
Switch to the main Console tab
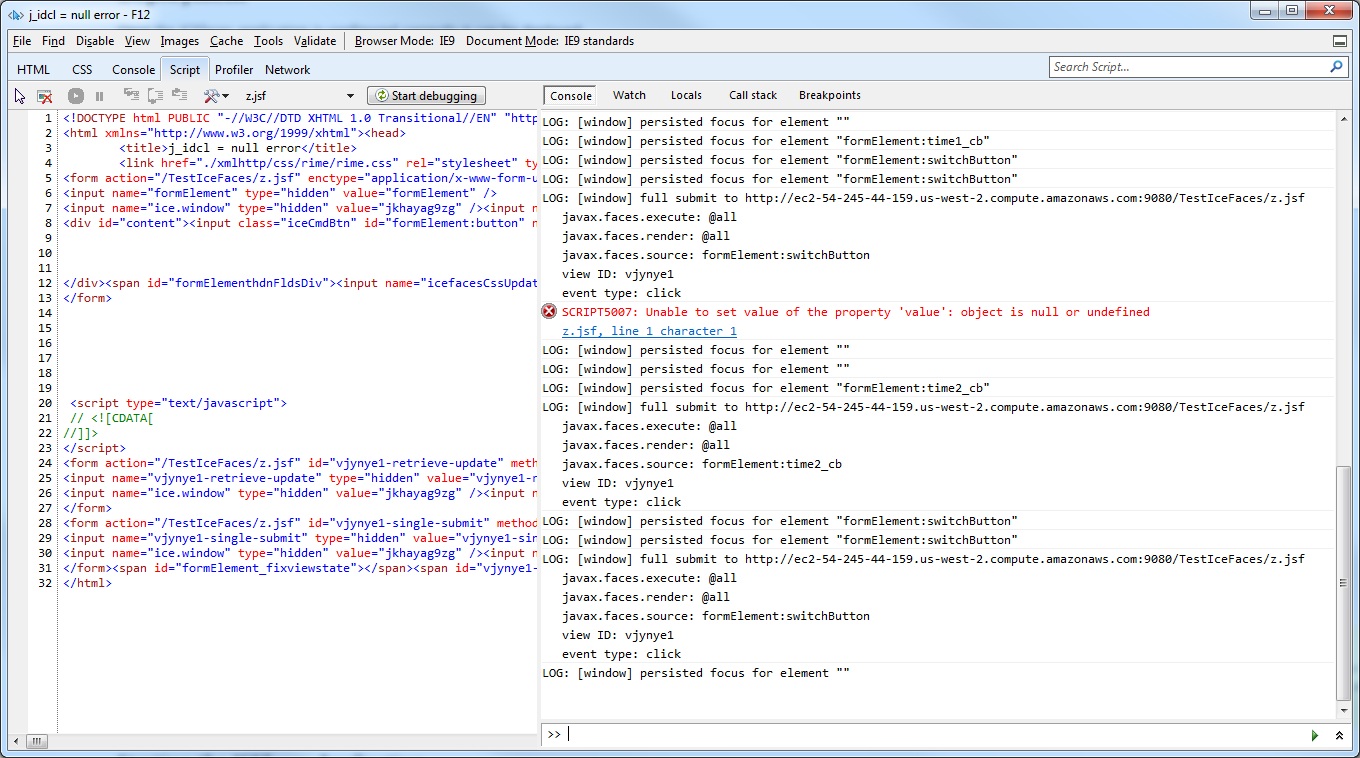[133, 70]
